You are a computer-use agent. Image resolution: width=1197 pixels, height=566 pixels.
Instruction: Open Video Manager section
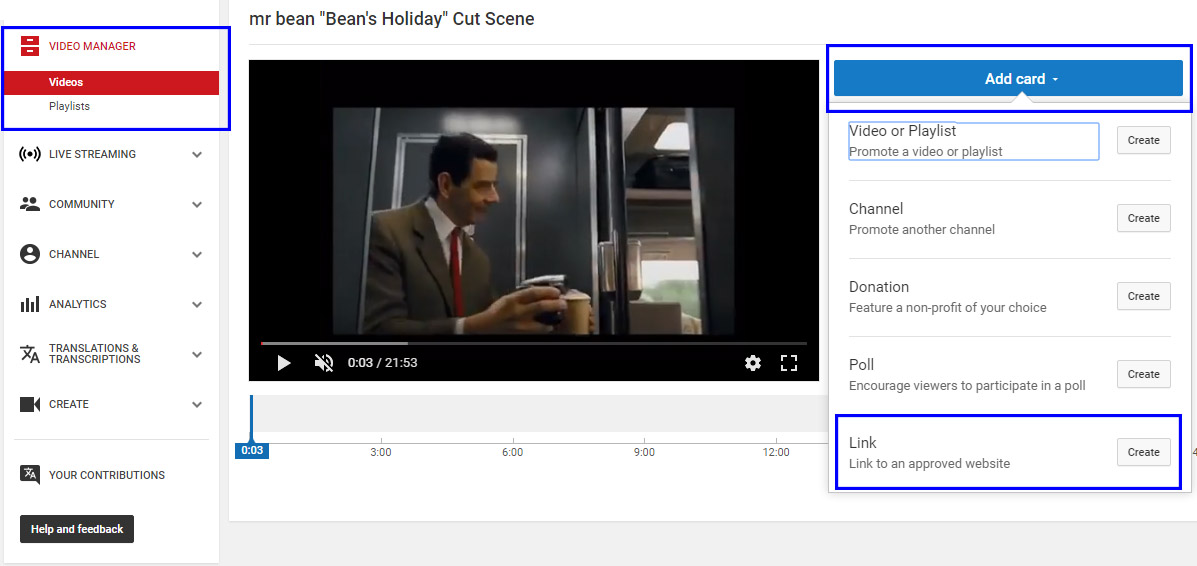[x=92, y=46]
